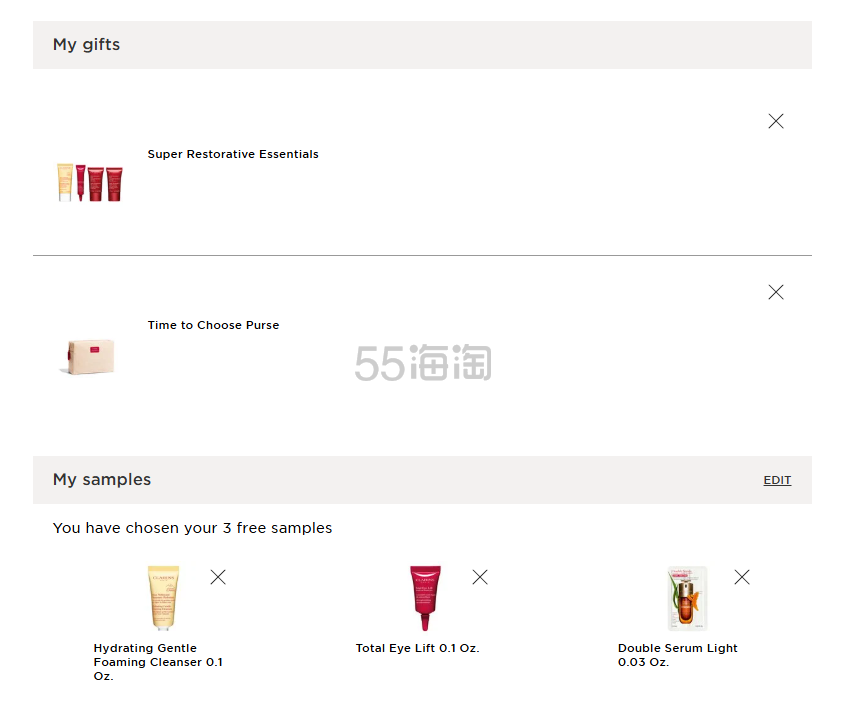Click the My samples section header
The image size is (847, 725).
pyautogui.click(x=102, y=480)
